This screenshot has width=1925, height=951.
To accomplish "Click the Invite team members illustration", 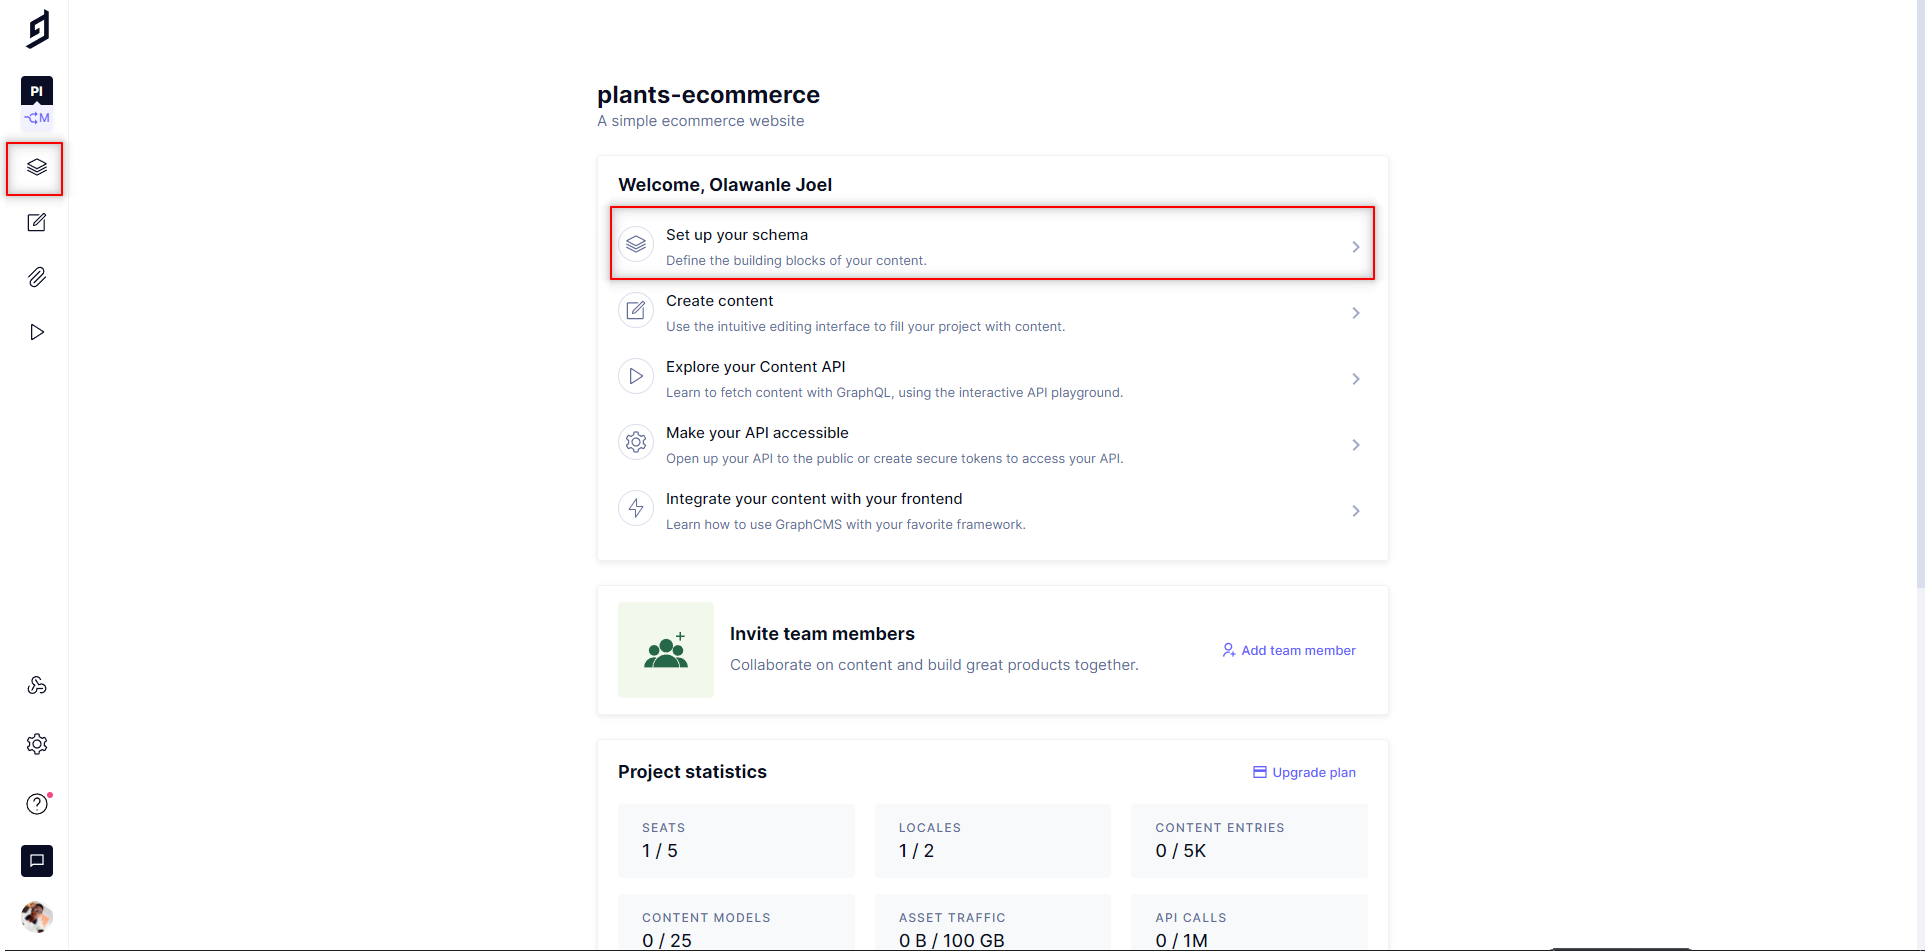I will pyautogui.click(x=666, y=650).
